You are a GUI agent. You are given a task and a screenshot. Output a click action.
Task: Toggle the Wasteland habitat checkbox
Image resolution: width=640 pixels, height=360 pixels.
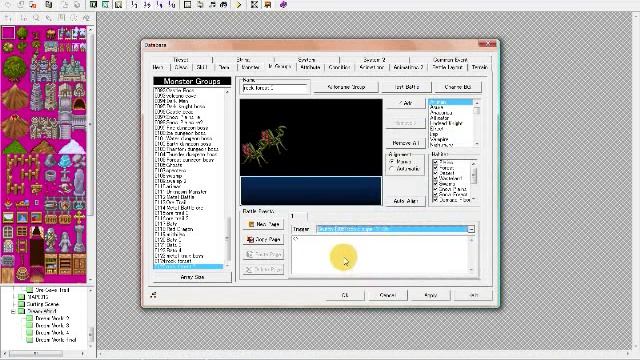[436, 178]
